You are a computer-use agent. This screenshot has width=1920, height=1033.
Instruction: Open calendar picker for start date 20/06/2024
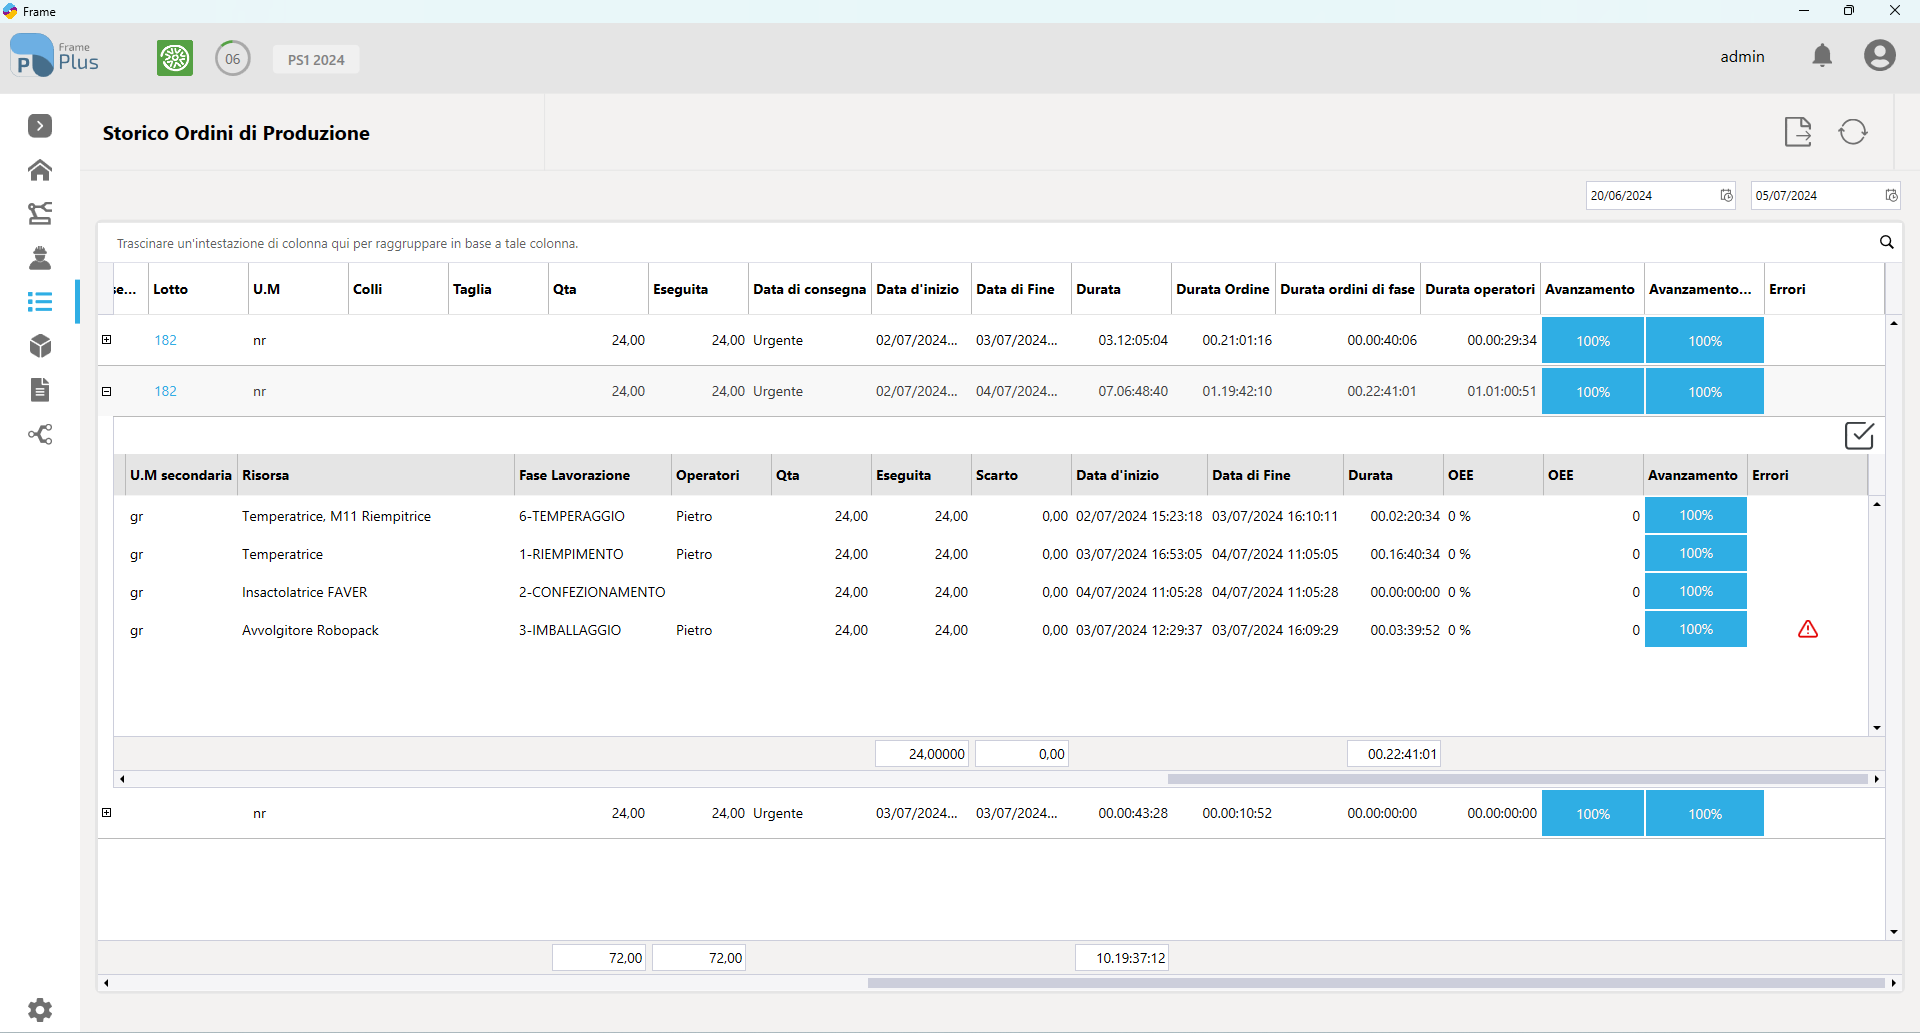click(1726, 195)
